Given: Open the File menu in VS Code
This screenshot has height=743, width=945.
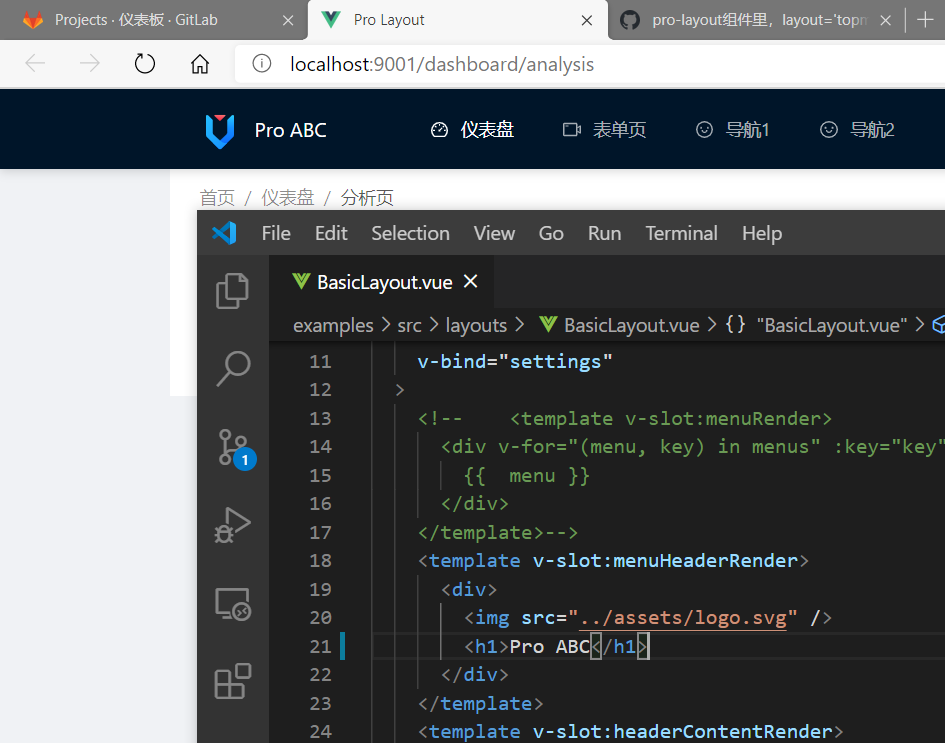Looking at the screenshot, I should pos(275,233).
